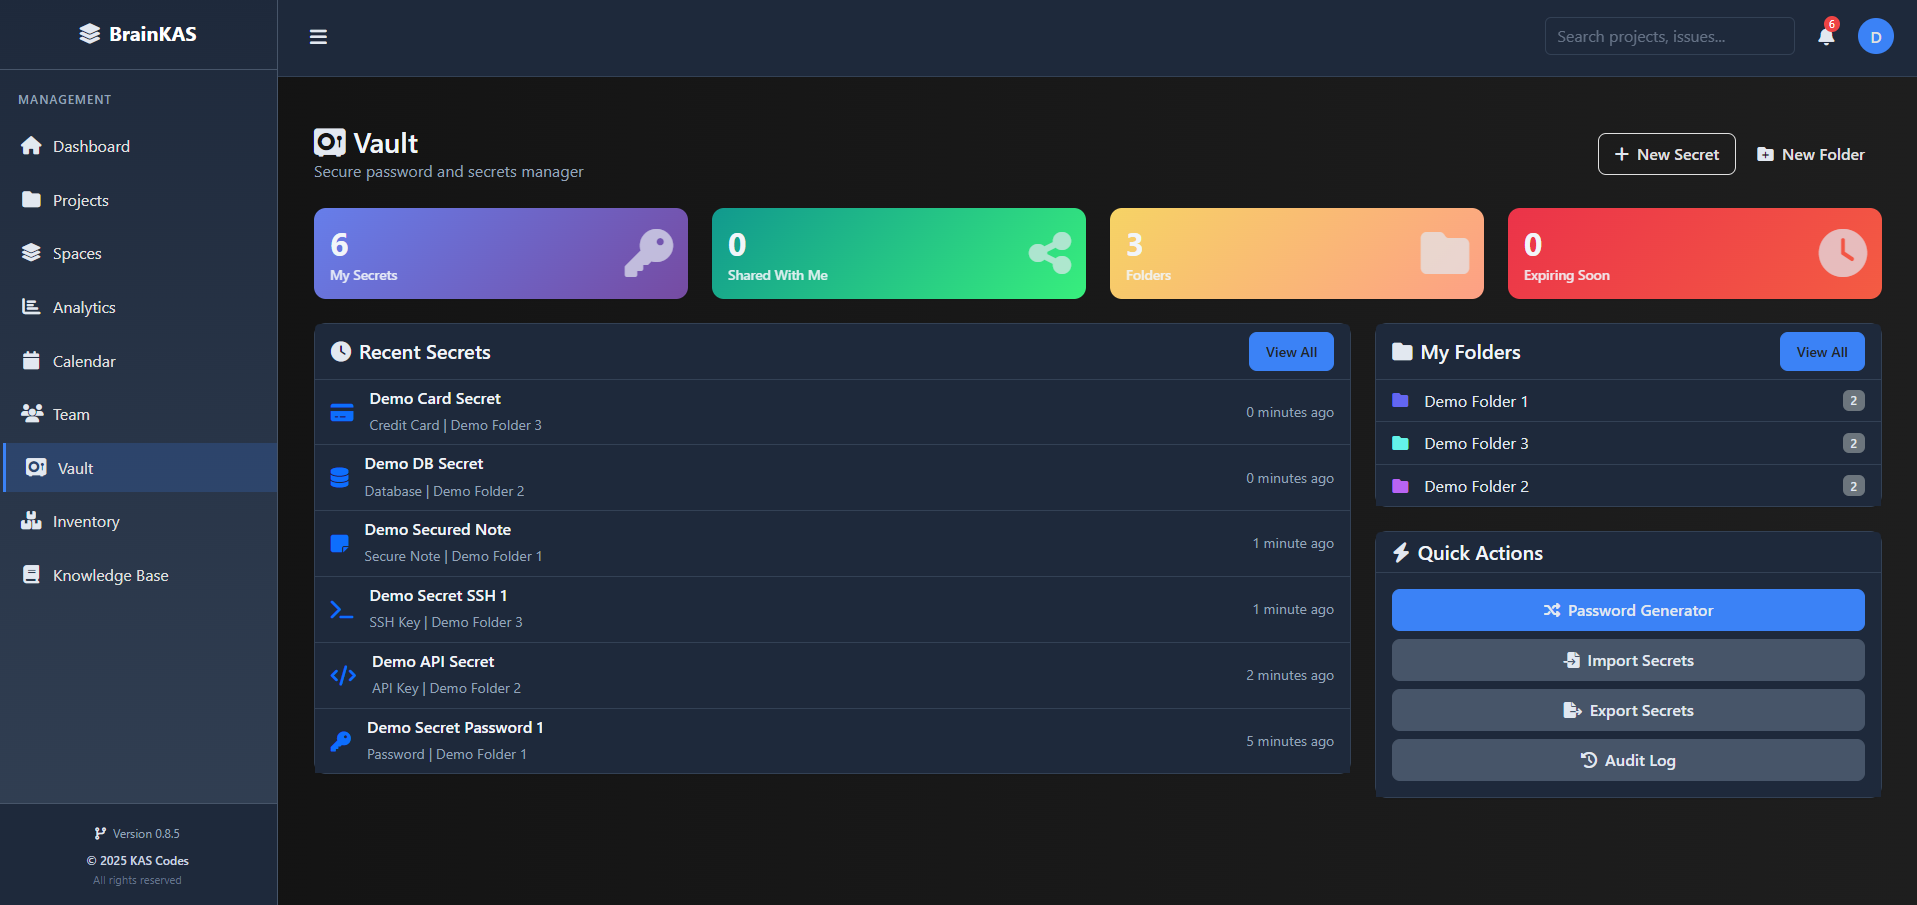Screen dimensions: 1917x905
Task: Navigate to the Knowledge Base section
Action: [x=108, y=575]
